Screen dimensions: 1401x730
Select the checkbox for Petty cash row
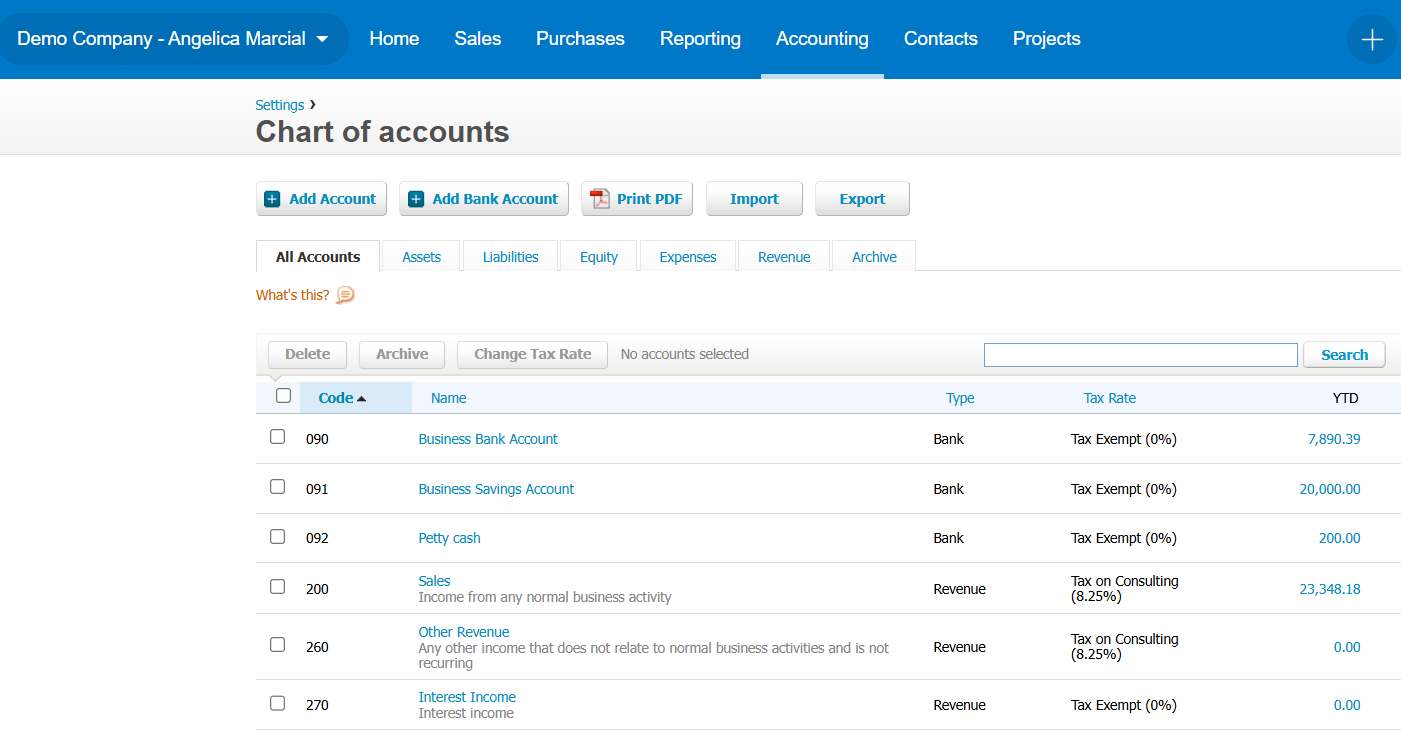click(x=277, y=537)
